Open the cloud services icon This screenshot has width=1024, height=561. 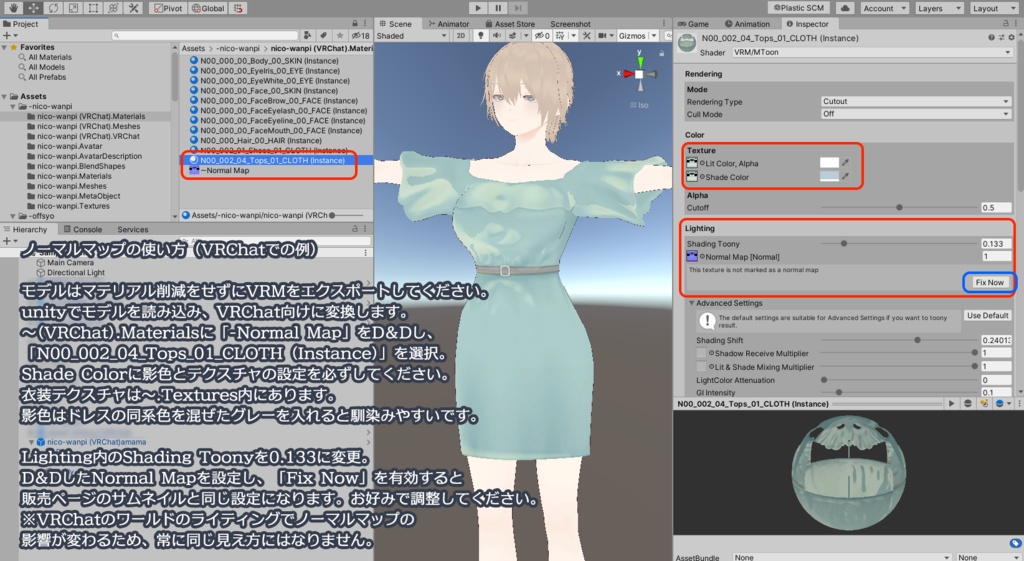[x=845, y=8]
